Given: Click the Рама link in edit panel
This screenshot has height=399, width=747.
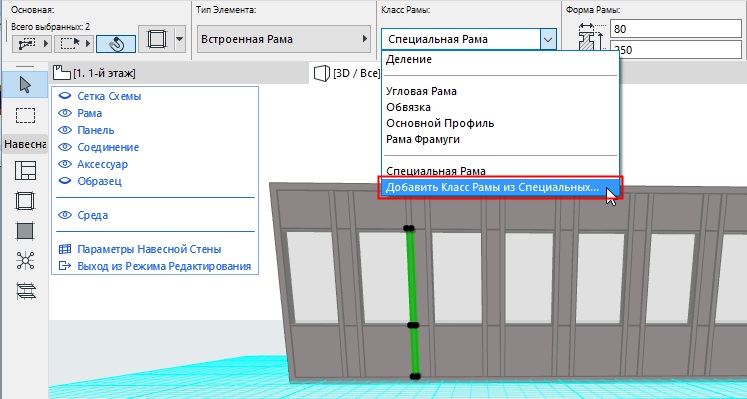Looking at the screenshot, I should (90, 113).
